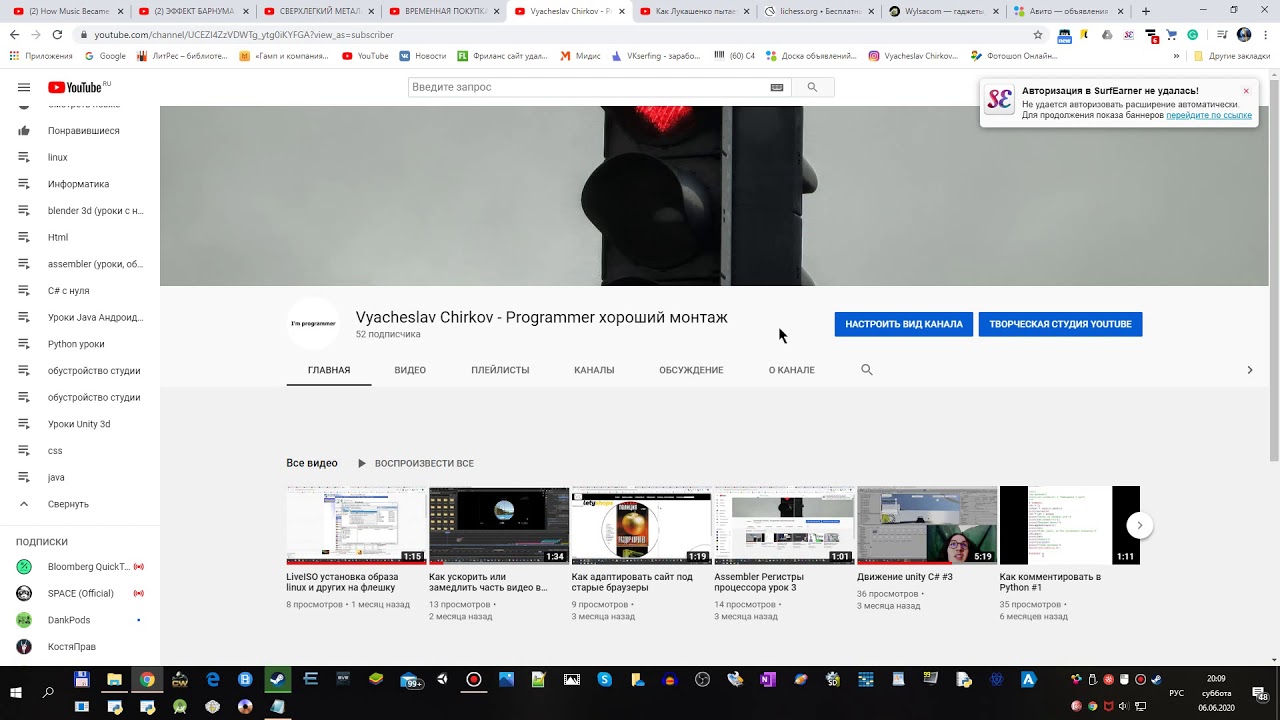Bookmark the page with star icon
1280x720 pixels.
(x=1038, y=34)
